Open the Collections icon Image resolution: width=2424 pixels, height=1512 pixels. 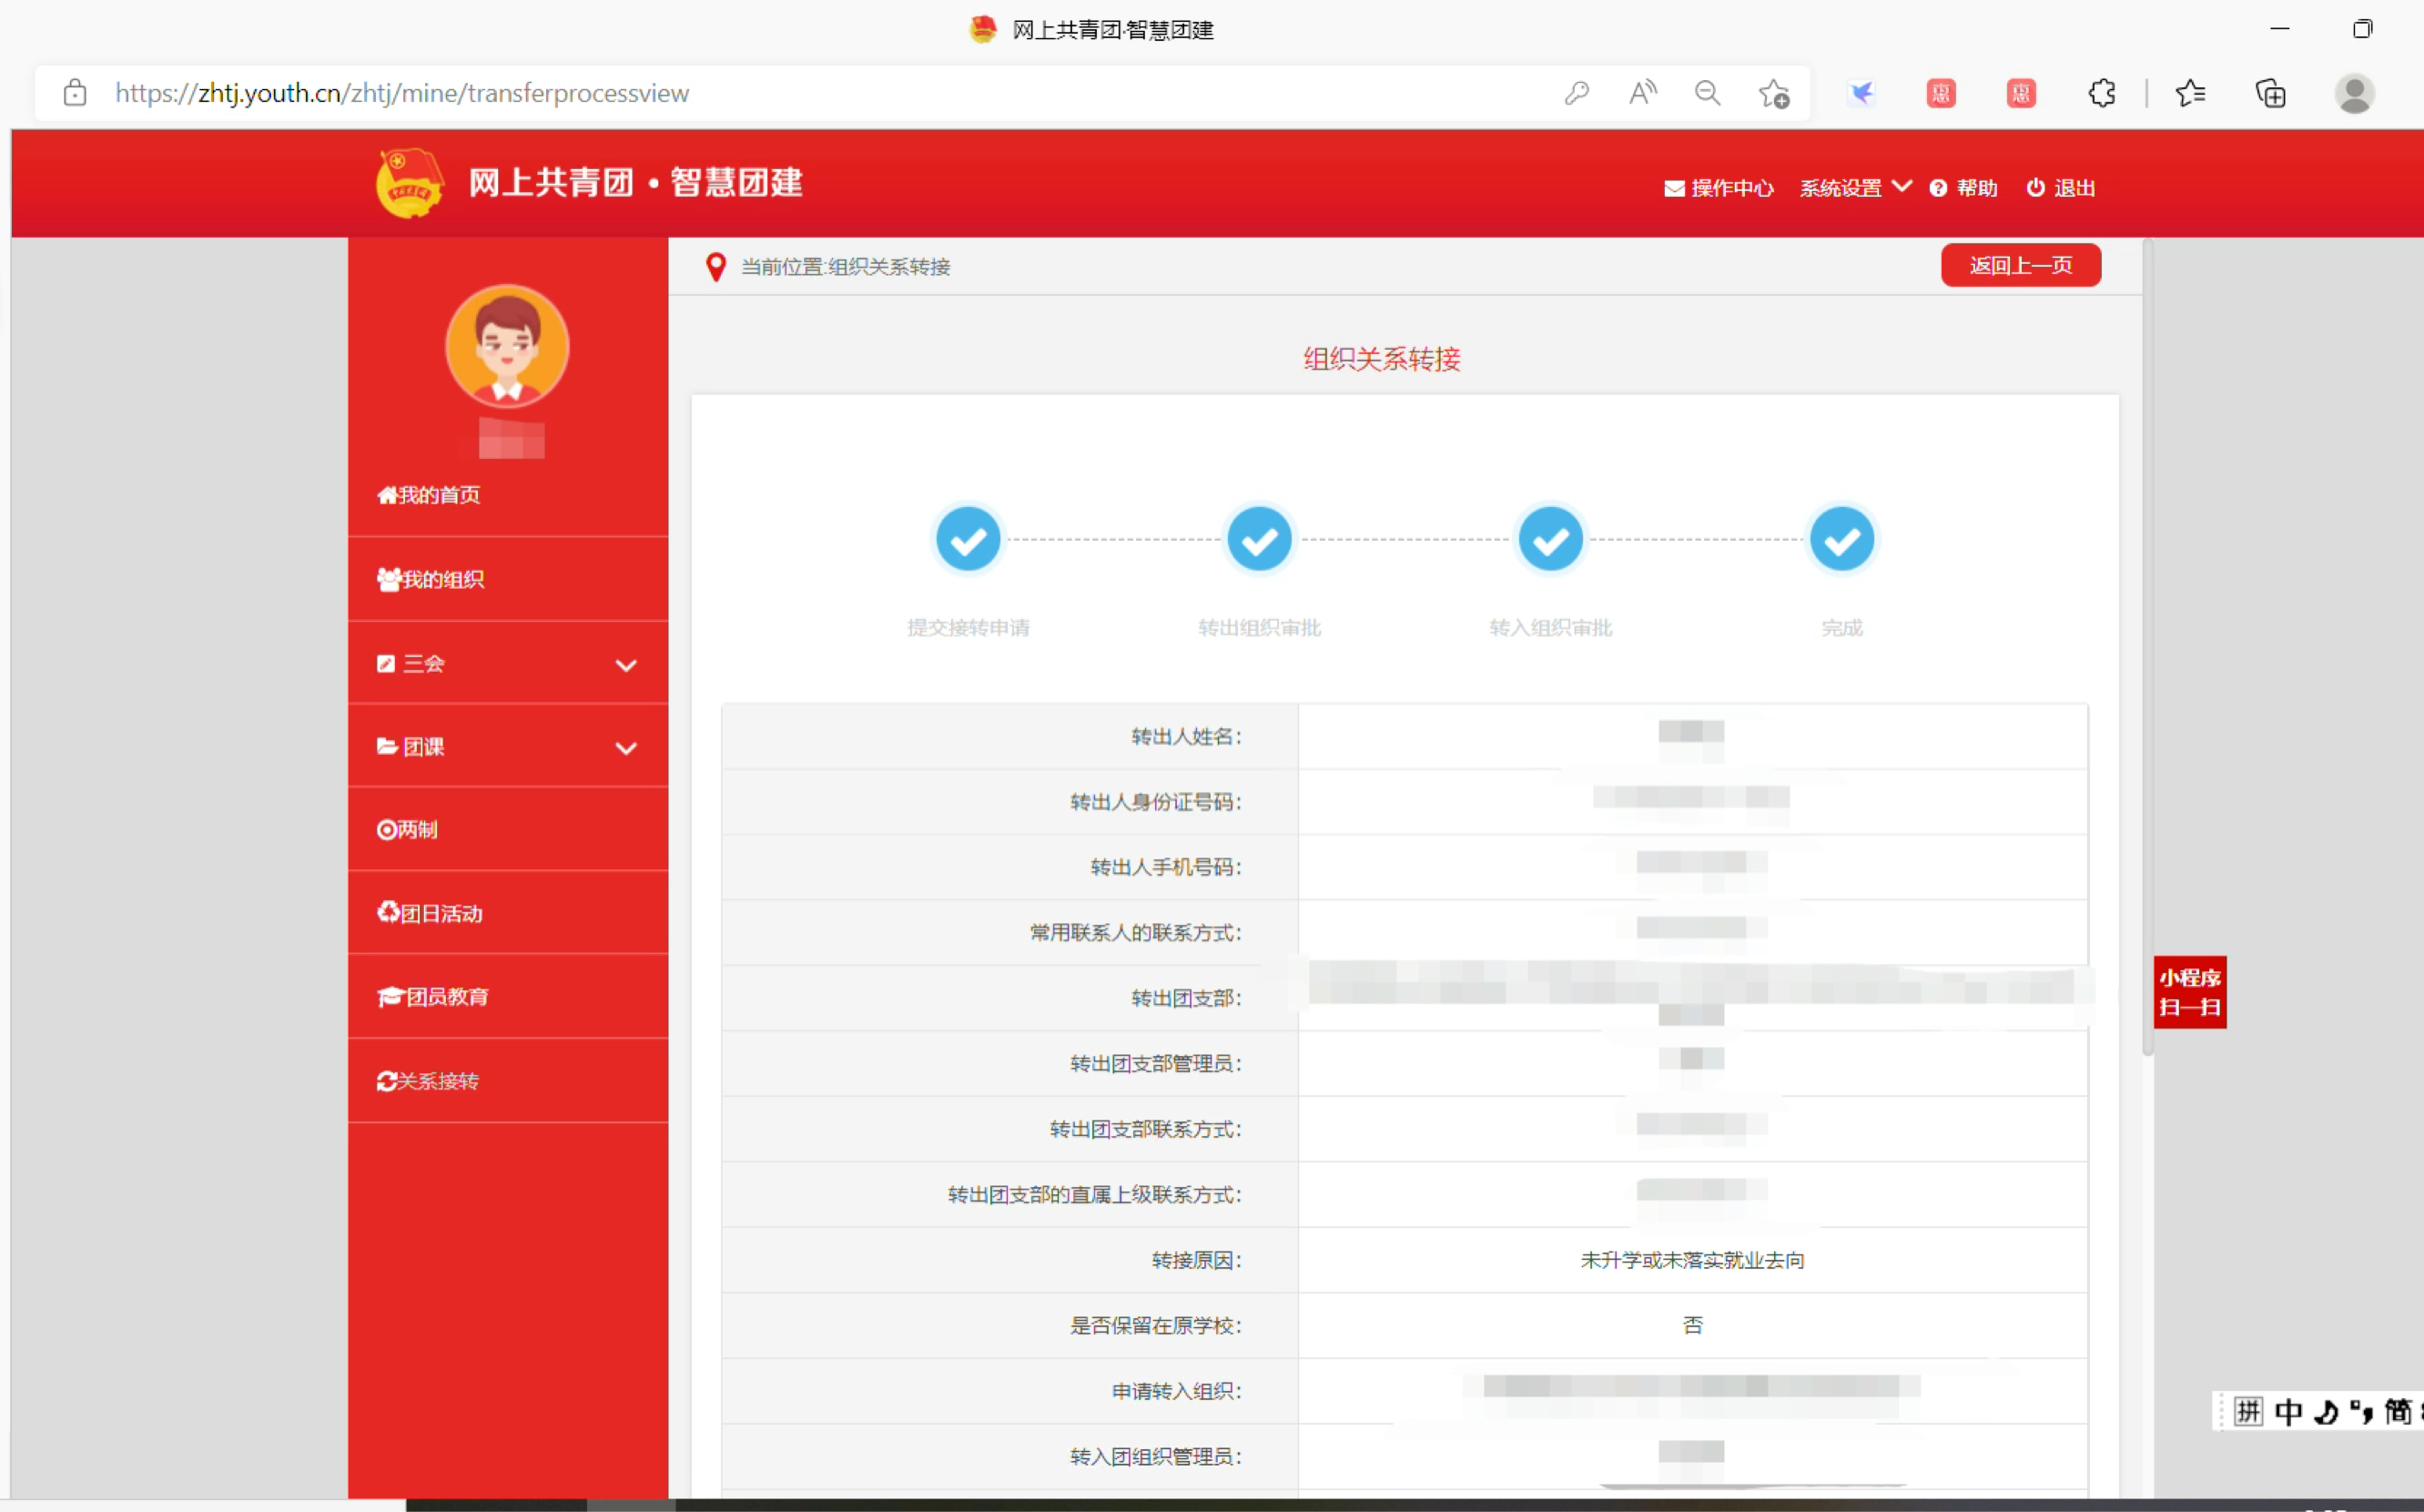[x=2271, y=93]
